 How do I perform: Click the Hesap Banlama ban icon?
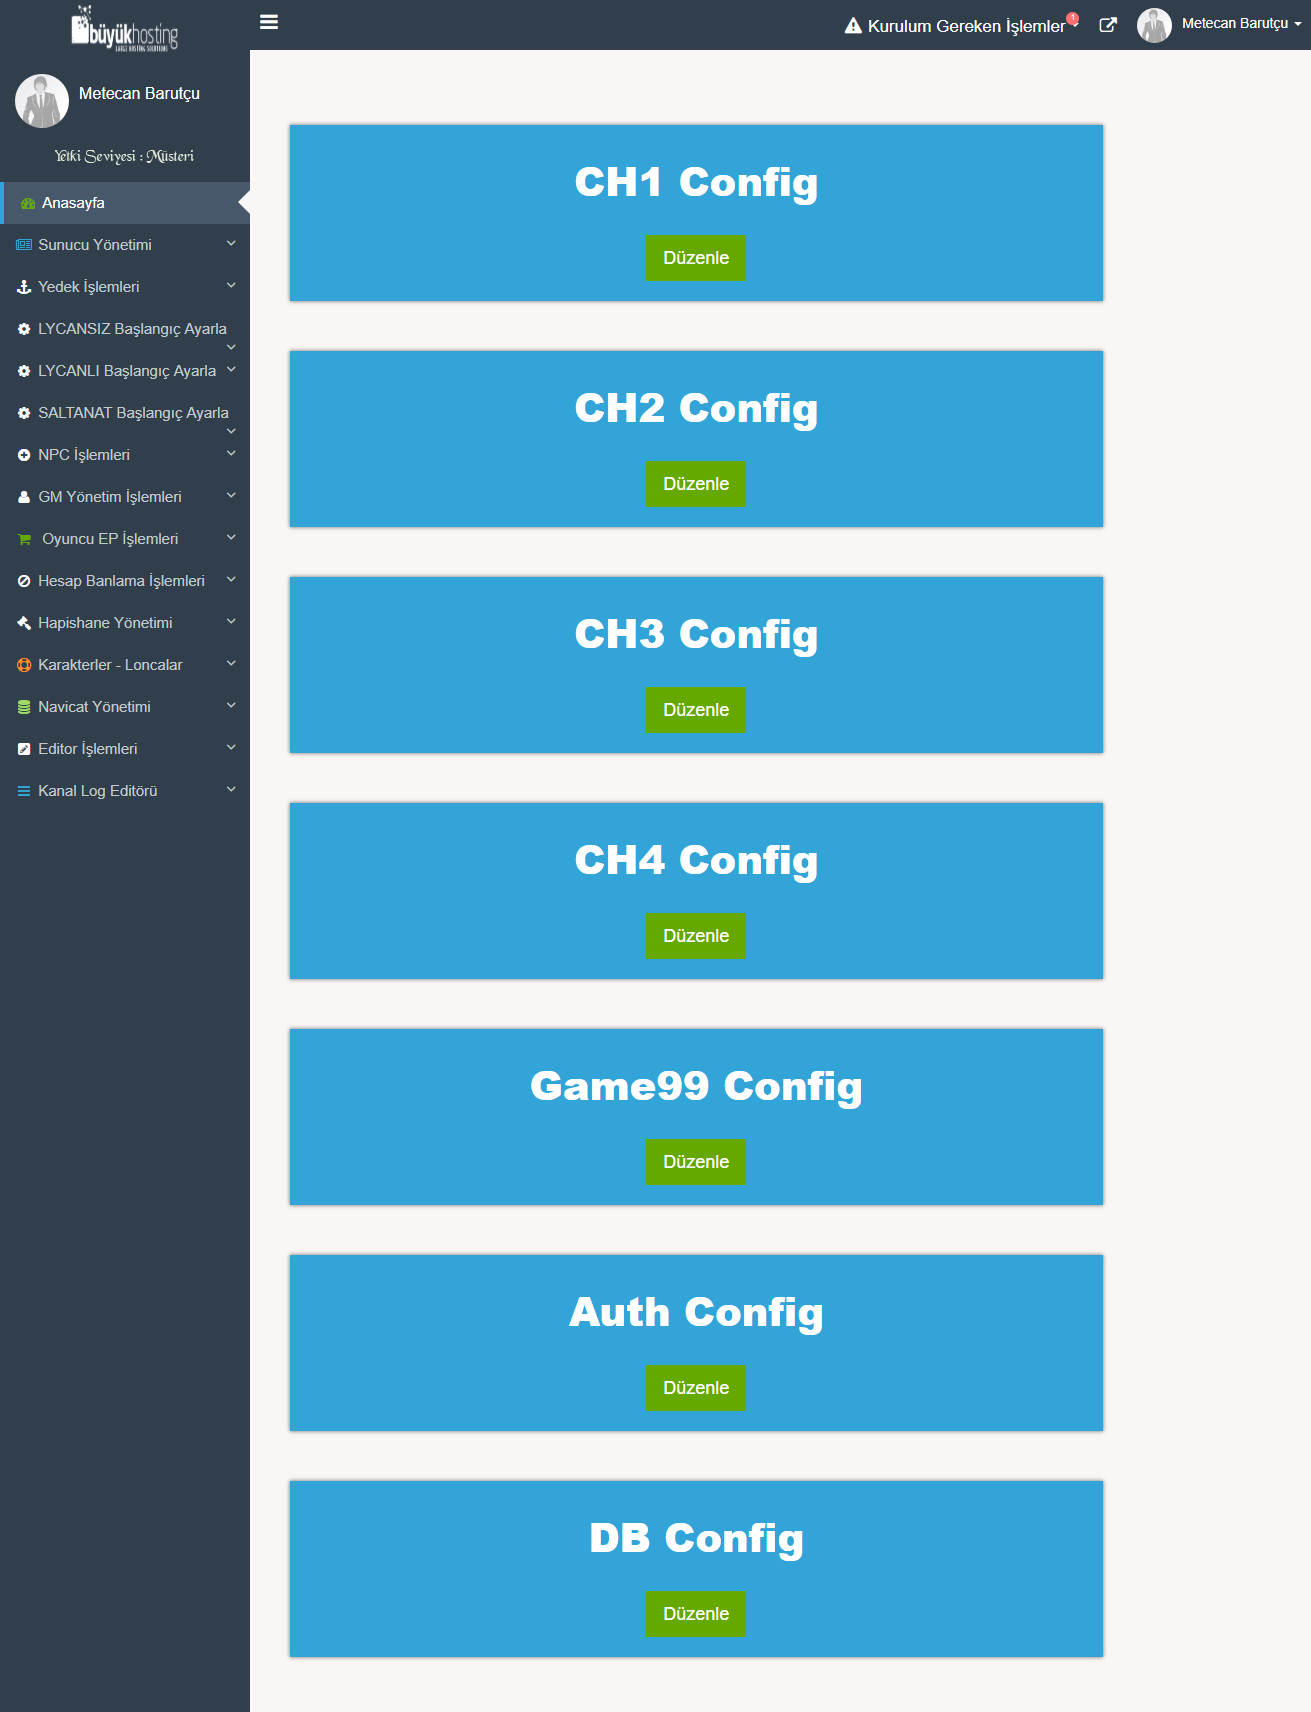point(24,581)
